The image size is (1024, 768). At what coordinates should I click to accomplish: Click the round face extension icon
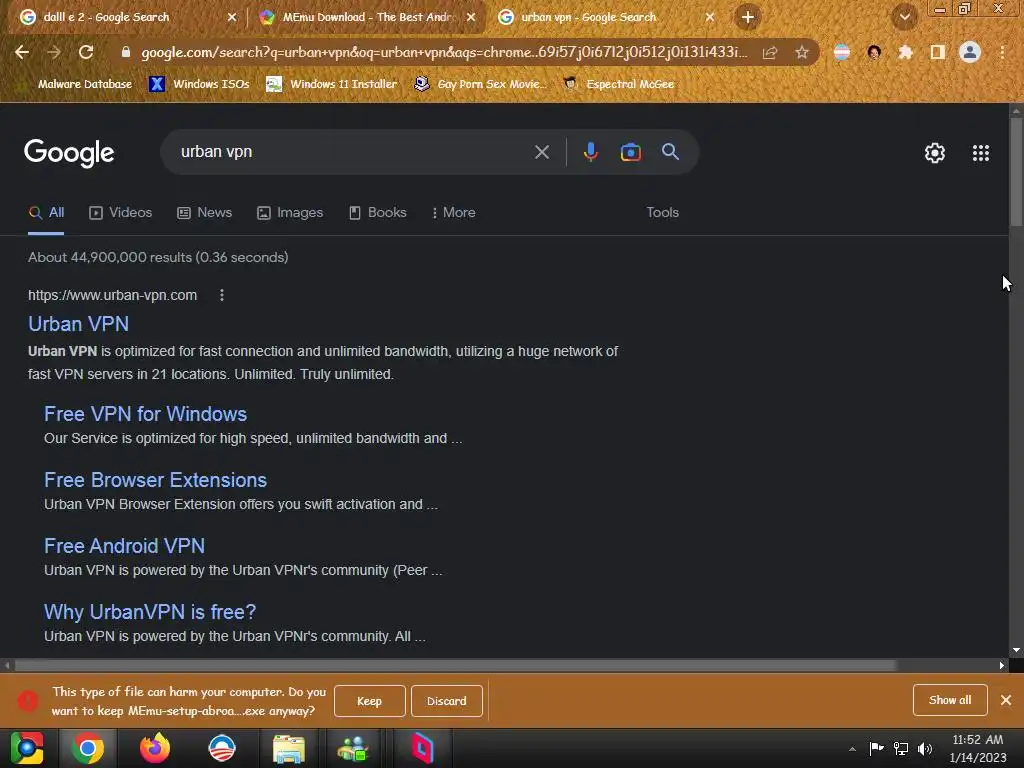point(874,52)
